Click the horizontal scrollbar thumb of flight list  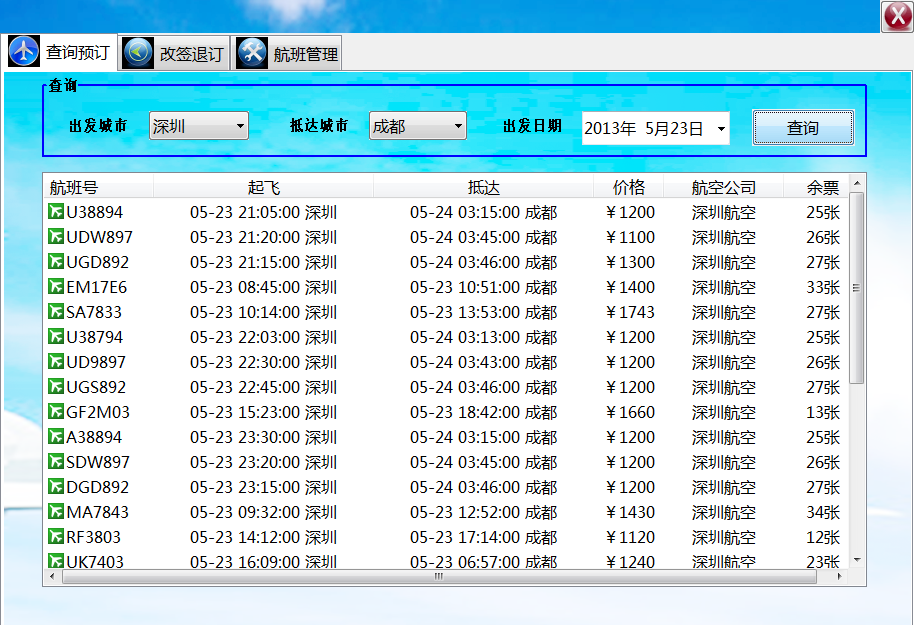(x=439, y=577)
